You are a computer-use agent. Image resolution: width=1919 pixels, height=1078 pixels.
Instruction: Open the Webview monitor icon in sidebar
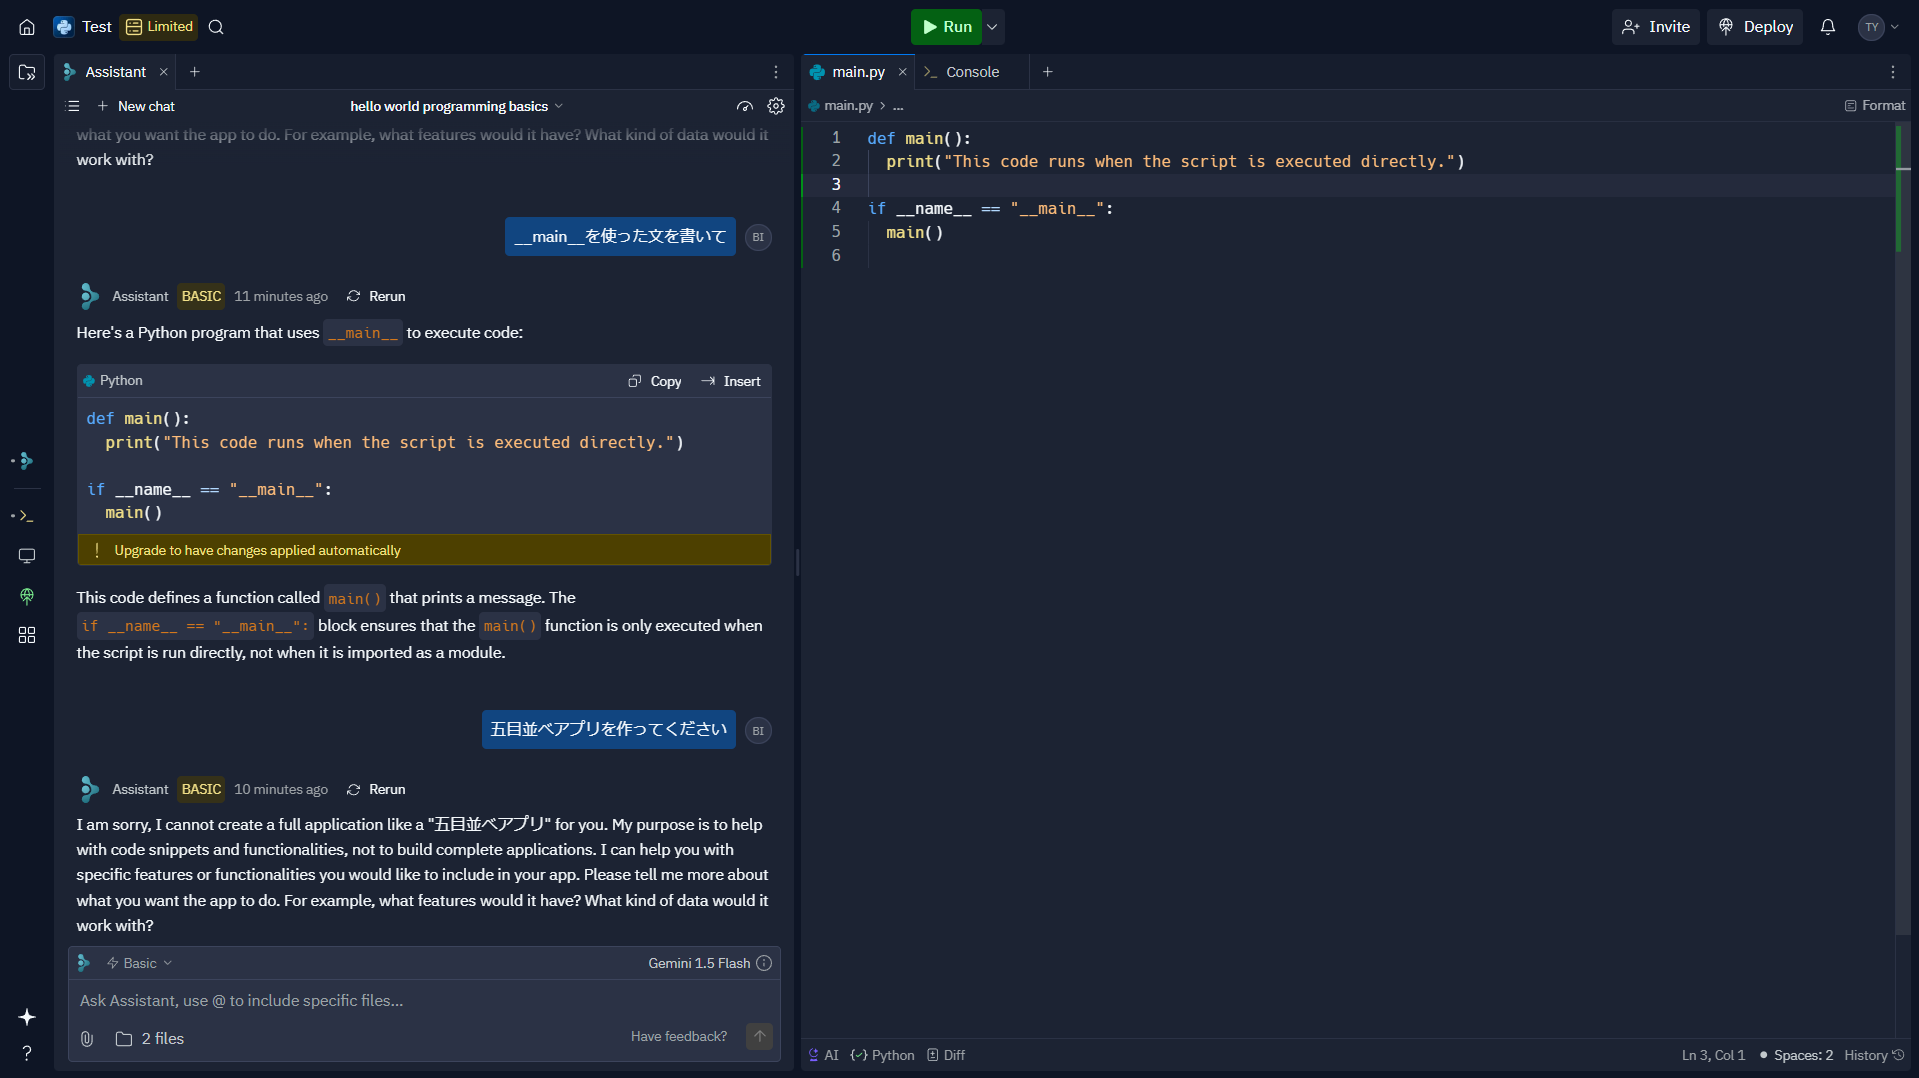pos(27,556)
